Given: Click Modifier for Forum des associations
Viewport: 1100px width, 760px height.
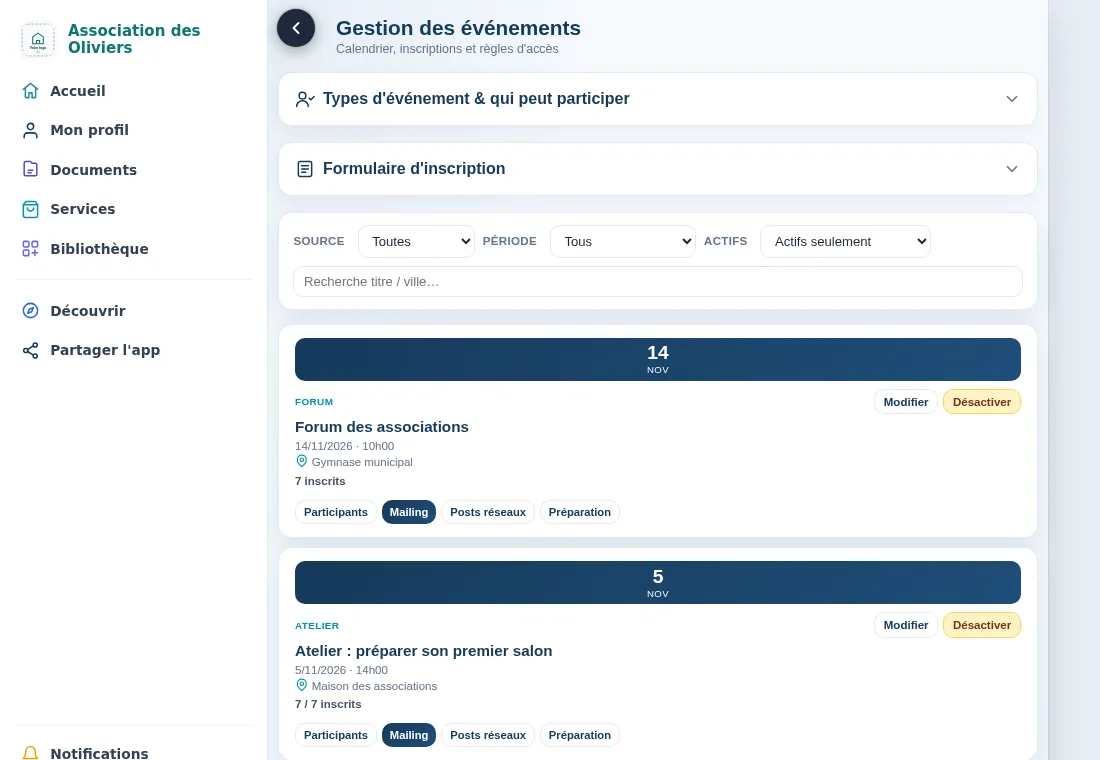Looking at the screenshot, I should pyautogui.click(x=905, y=402).
